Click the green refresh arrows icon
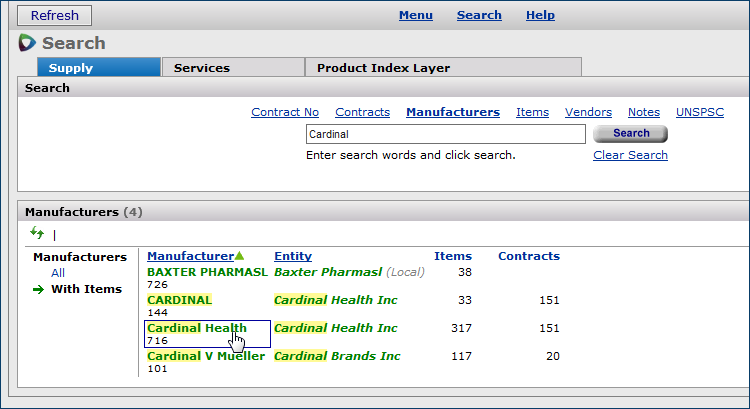 pos(37,233)
